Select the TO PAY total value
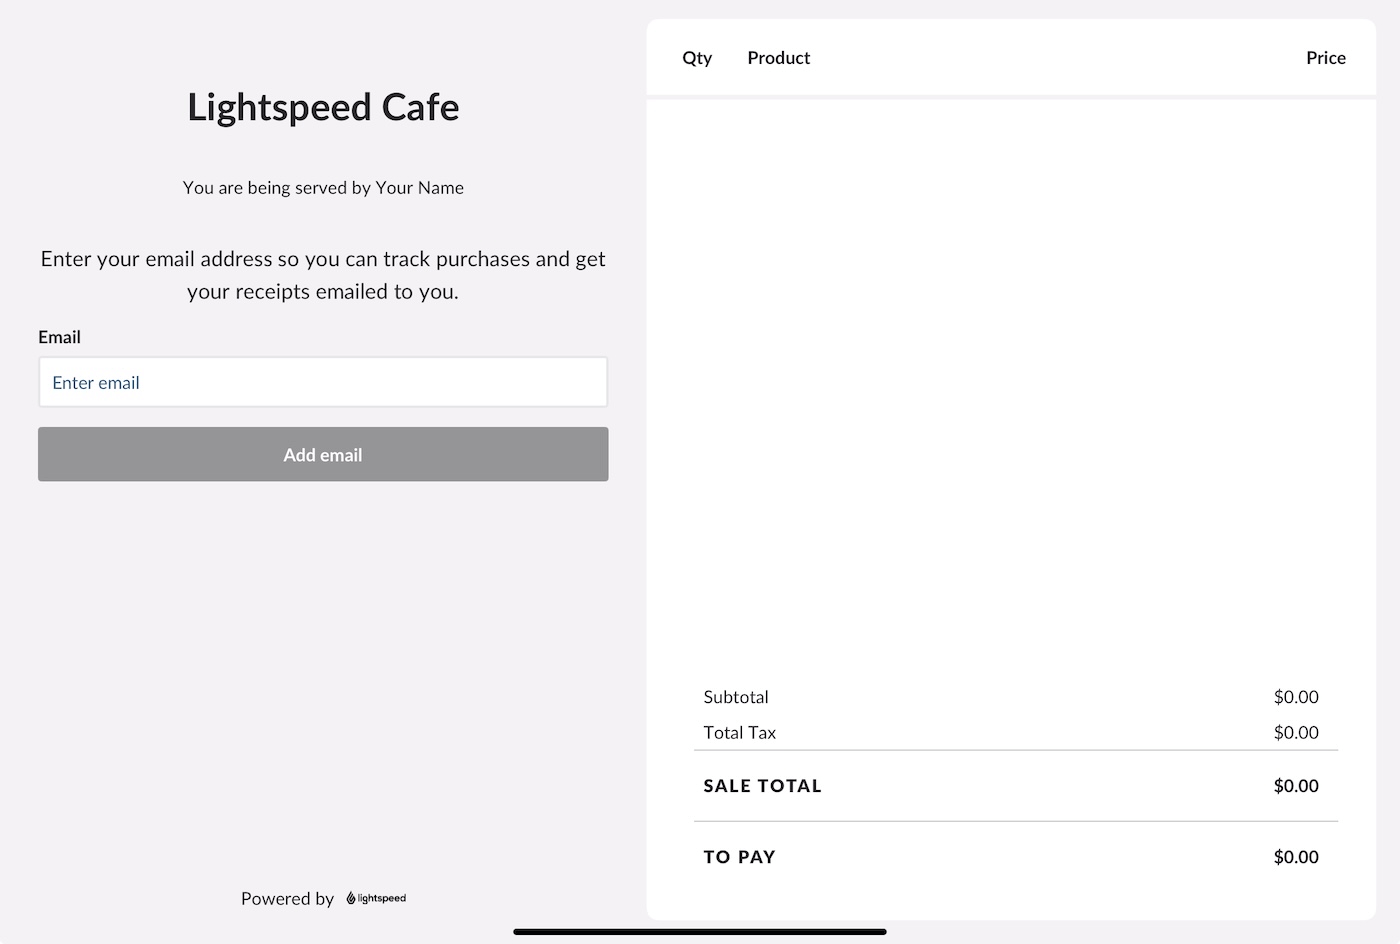Screen dimensions: 1400x944 point(1296,857)
